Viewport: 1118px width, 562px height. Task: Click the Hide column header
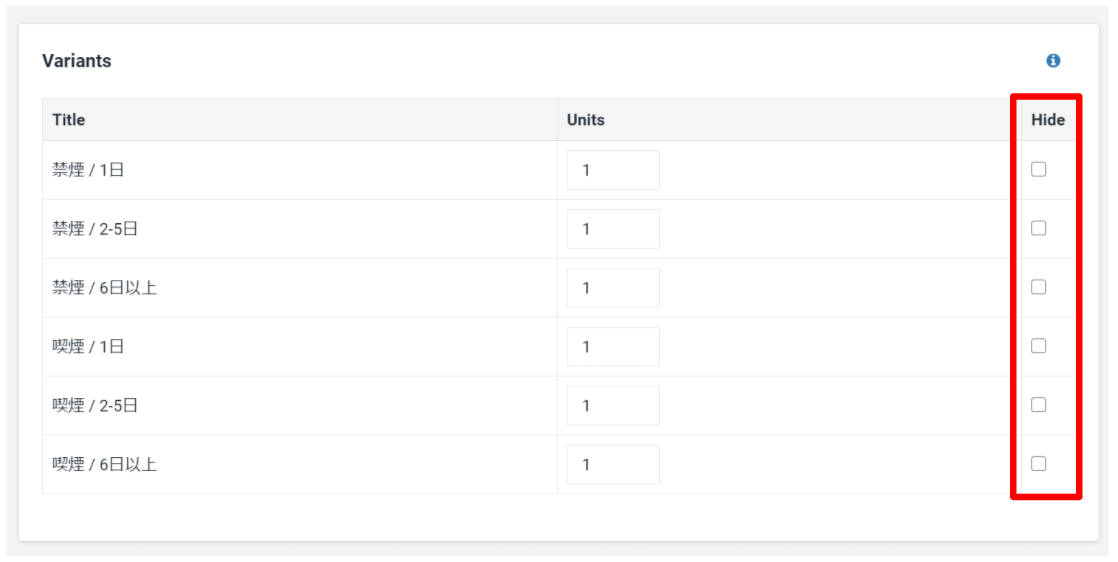pos(1048,120)
